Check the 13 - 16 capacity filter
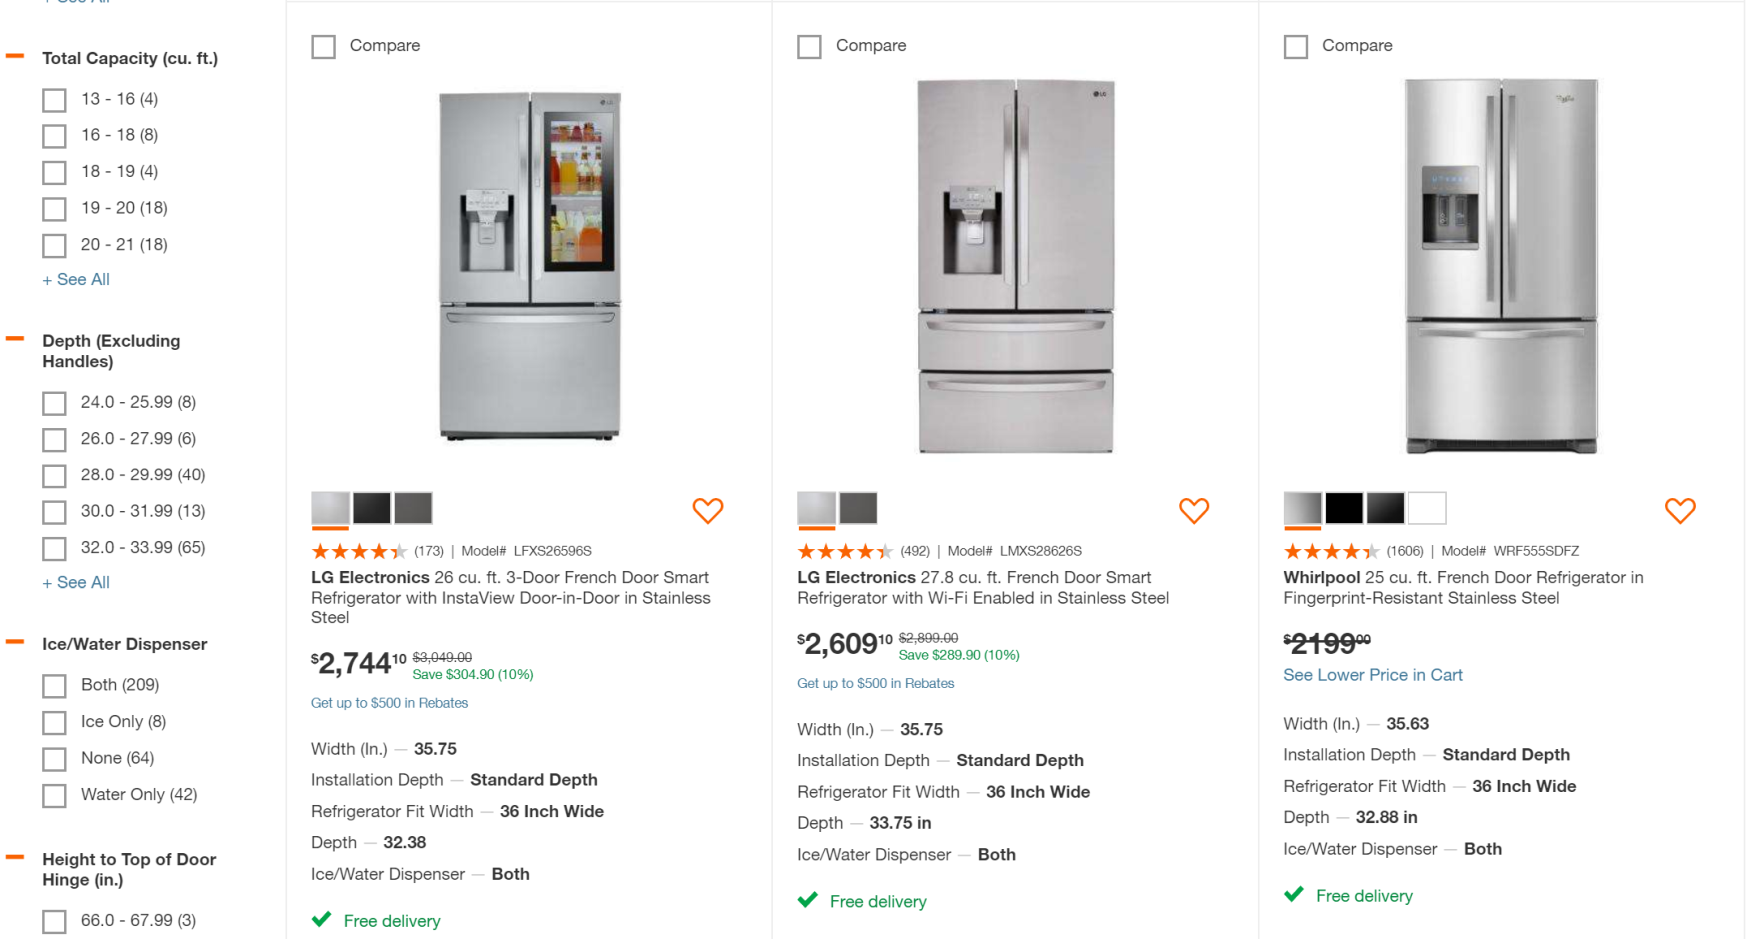Viewport: 1760px width, 939px height. click(55, 100)
